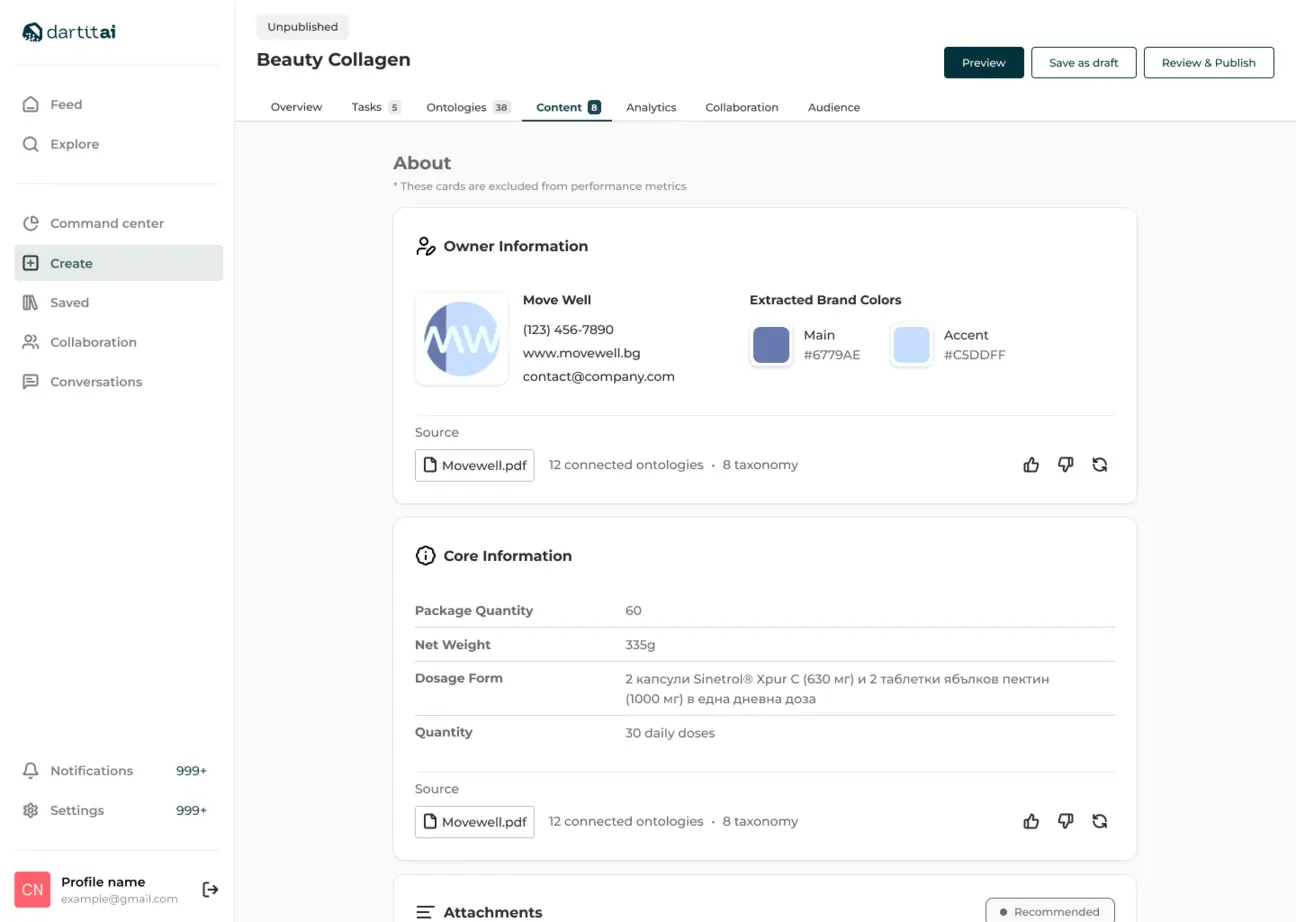Viewport: 1296px width, 922px height.
Task: Go to Command center
Action: 107,224
